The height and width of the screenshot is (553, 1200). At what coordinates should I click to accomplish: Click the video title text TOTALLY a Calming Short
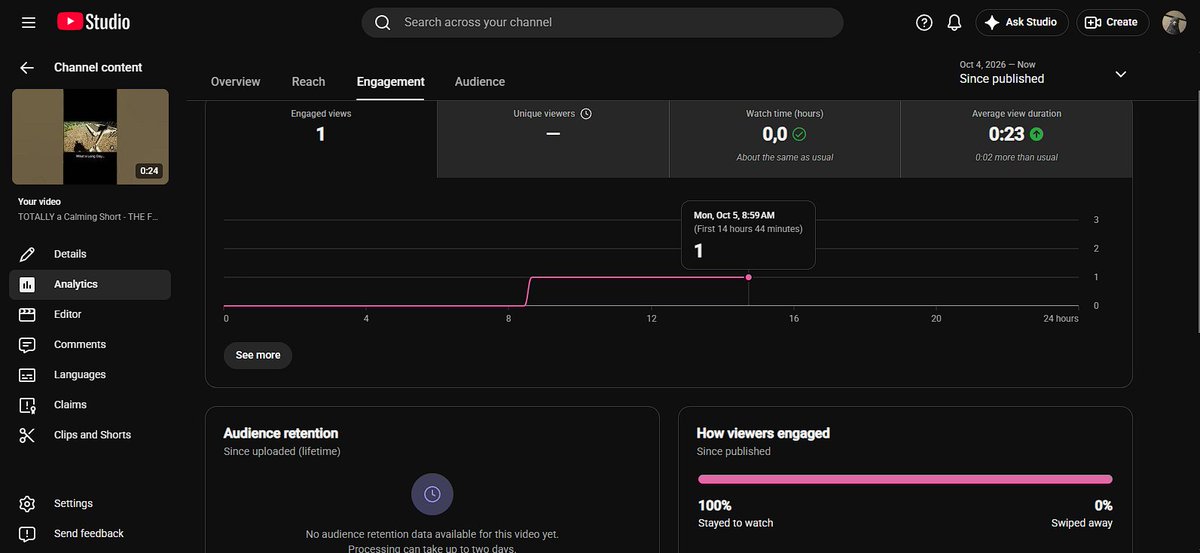tap(88, 217)
